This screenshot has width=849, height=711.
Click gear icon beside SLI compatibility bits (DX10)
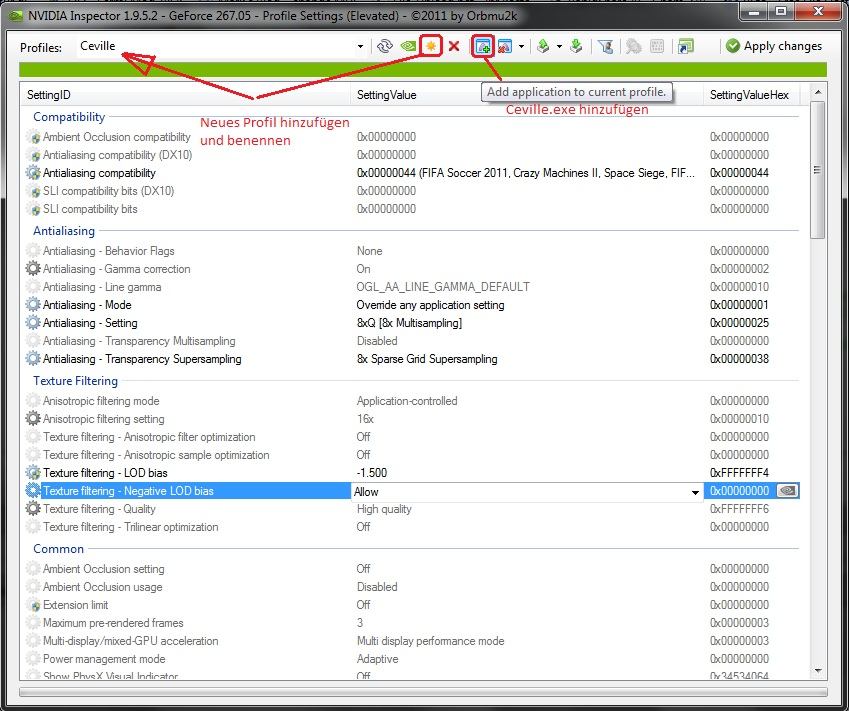click(33, 191)
